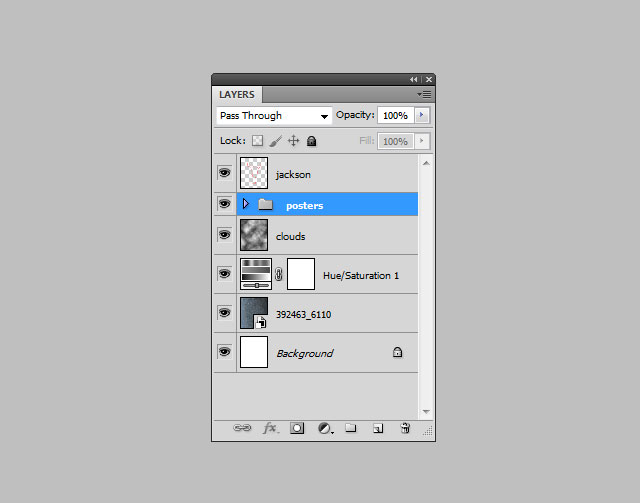Click the Hue/Saturation adjustment icon
The image size is (640, 503).
tap(256, 274)
